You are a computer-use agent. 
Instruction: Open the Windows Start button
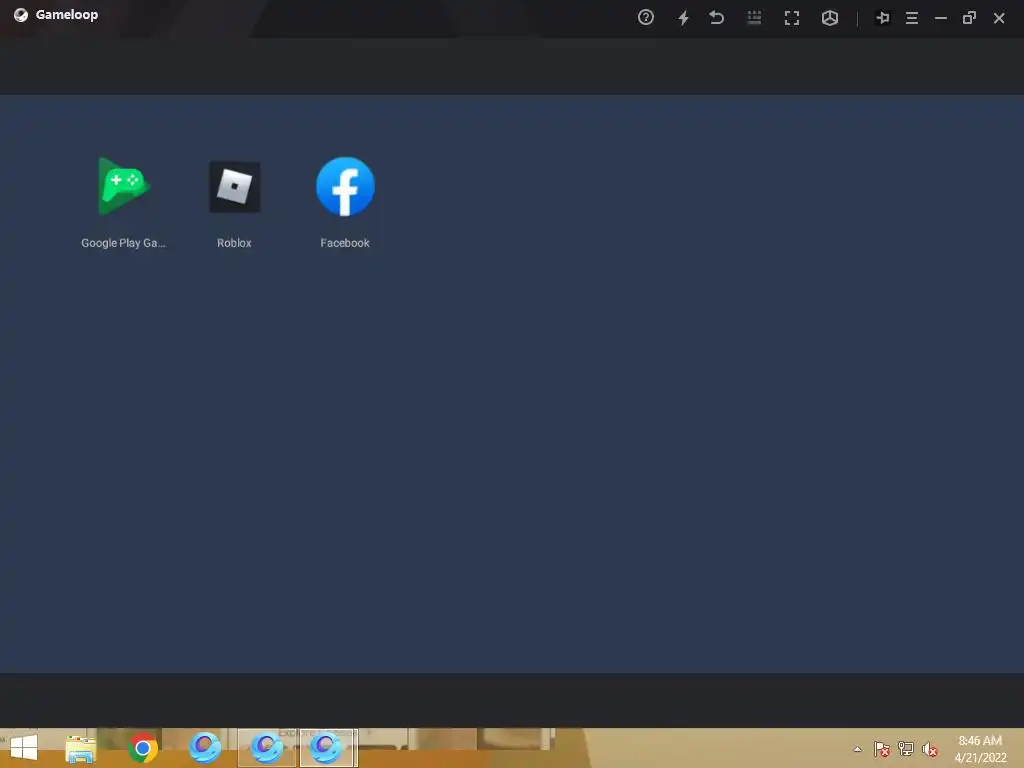(24, 748)
